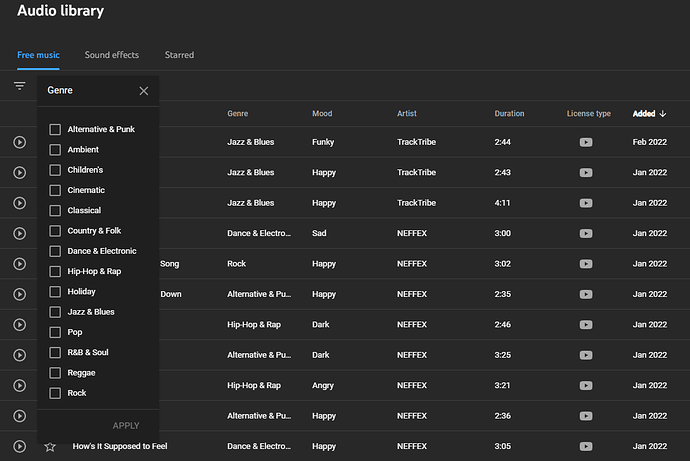This screenshot has height=461, width=690.
Task: Tick the Jazz & Blues filter checkbox
Action: pyautogui.click(x=55, y=312)
